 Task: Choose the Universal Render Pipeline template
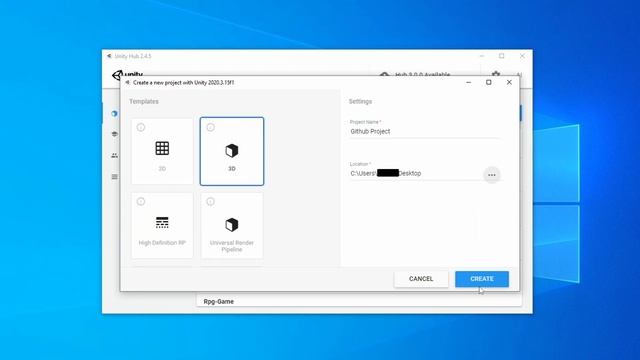pyautogui.click(x=232, y=225)
